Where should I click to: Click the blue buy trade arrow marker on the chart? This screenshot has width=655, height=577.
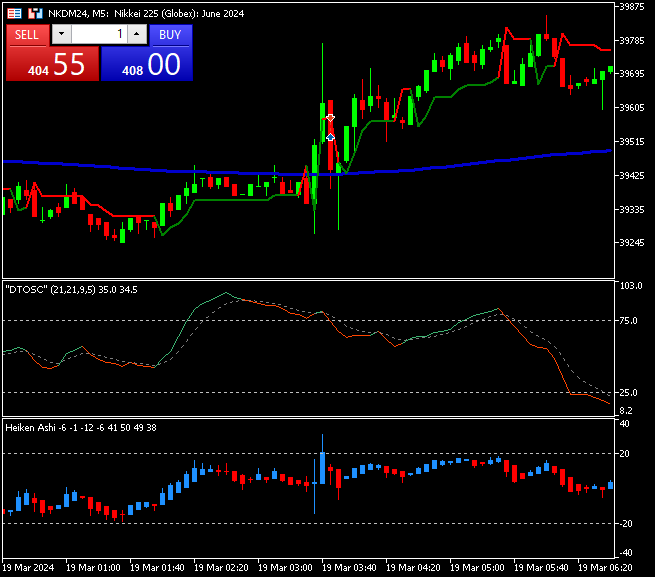point(330,137)
